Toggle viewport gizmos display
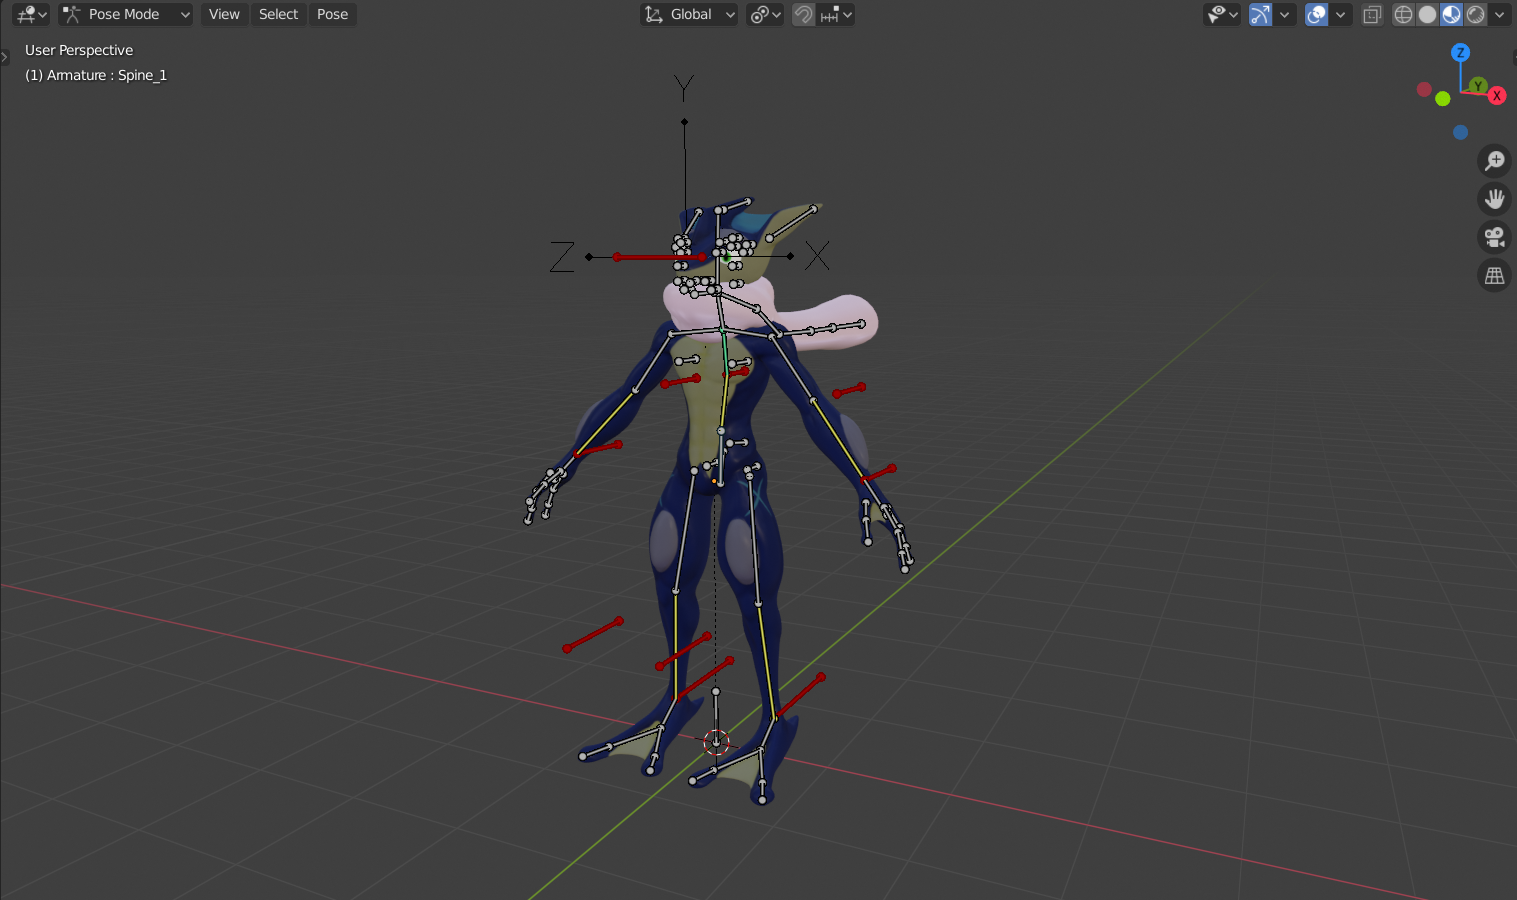 (1260, 14)
